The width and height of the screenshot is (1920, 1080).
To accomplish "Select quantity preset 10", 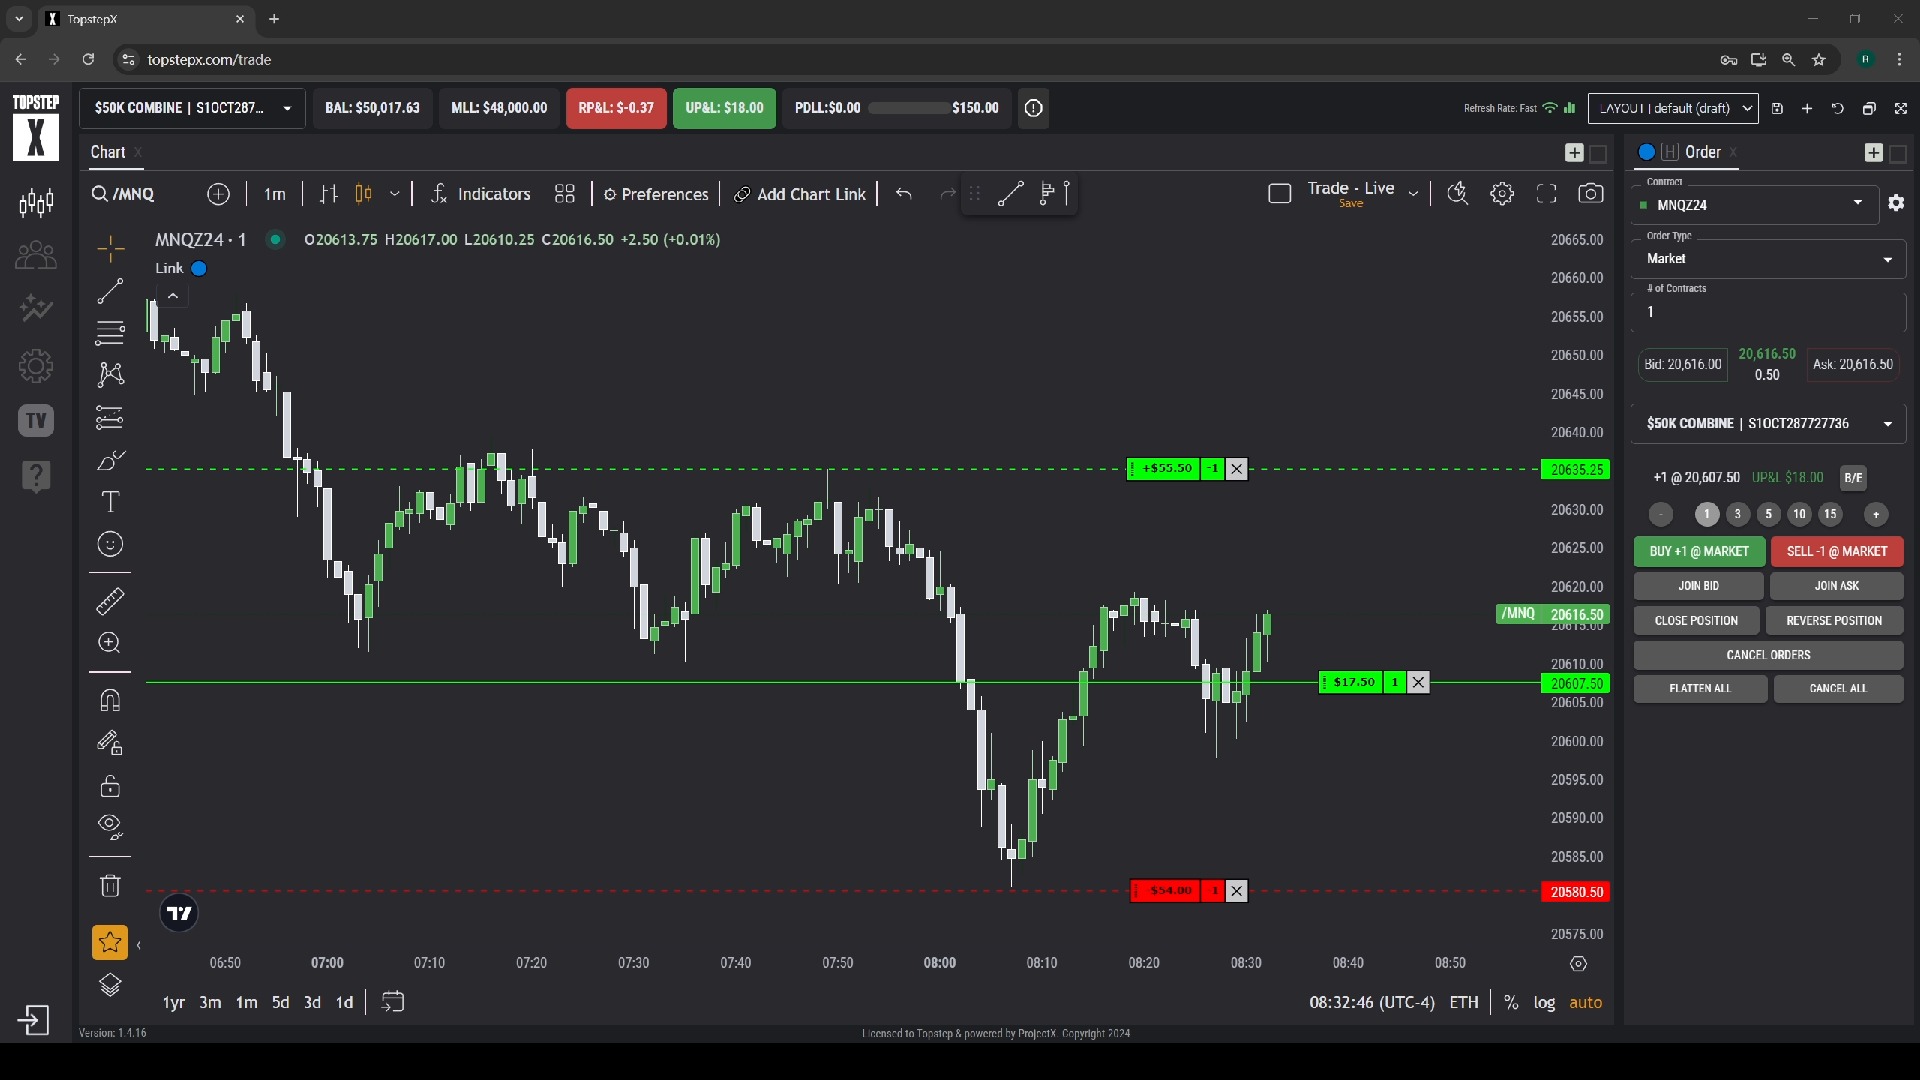I will [x=1799, y=514].
